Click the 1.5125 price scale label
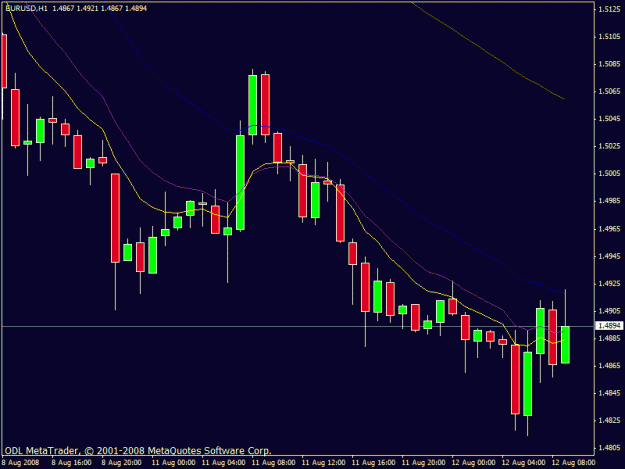625x469 pixels. click(609, 9)
